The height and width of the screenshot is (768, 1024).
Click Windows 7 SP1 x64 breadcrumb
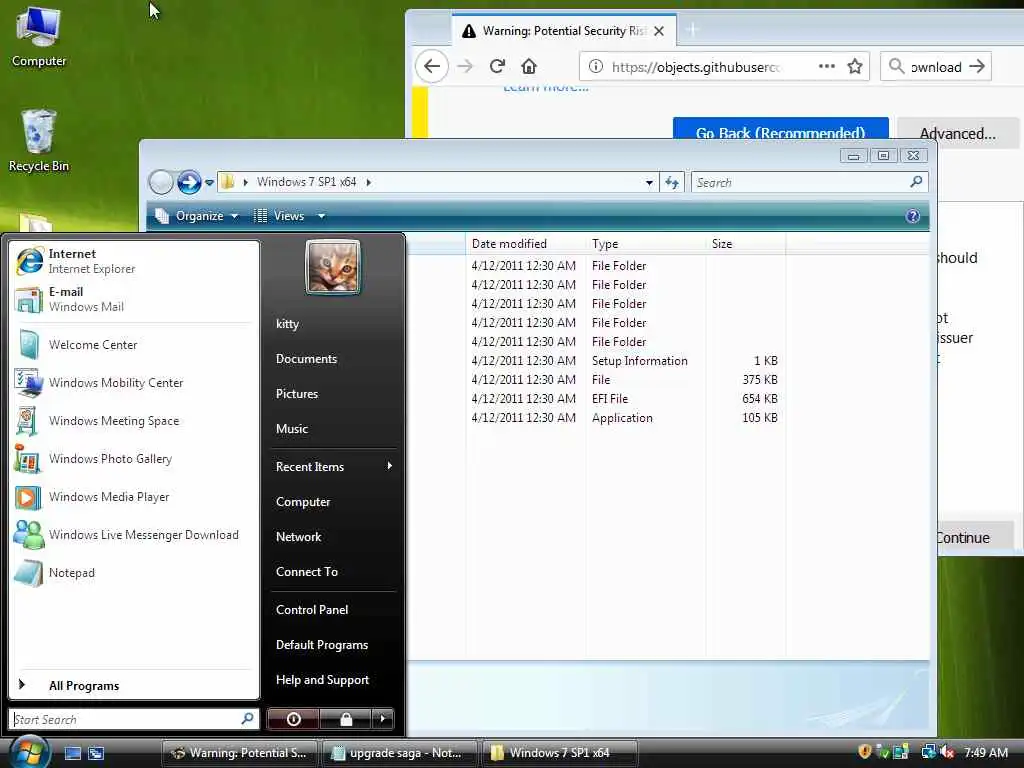click(306, 182)
